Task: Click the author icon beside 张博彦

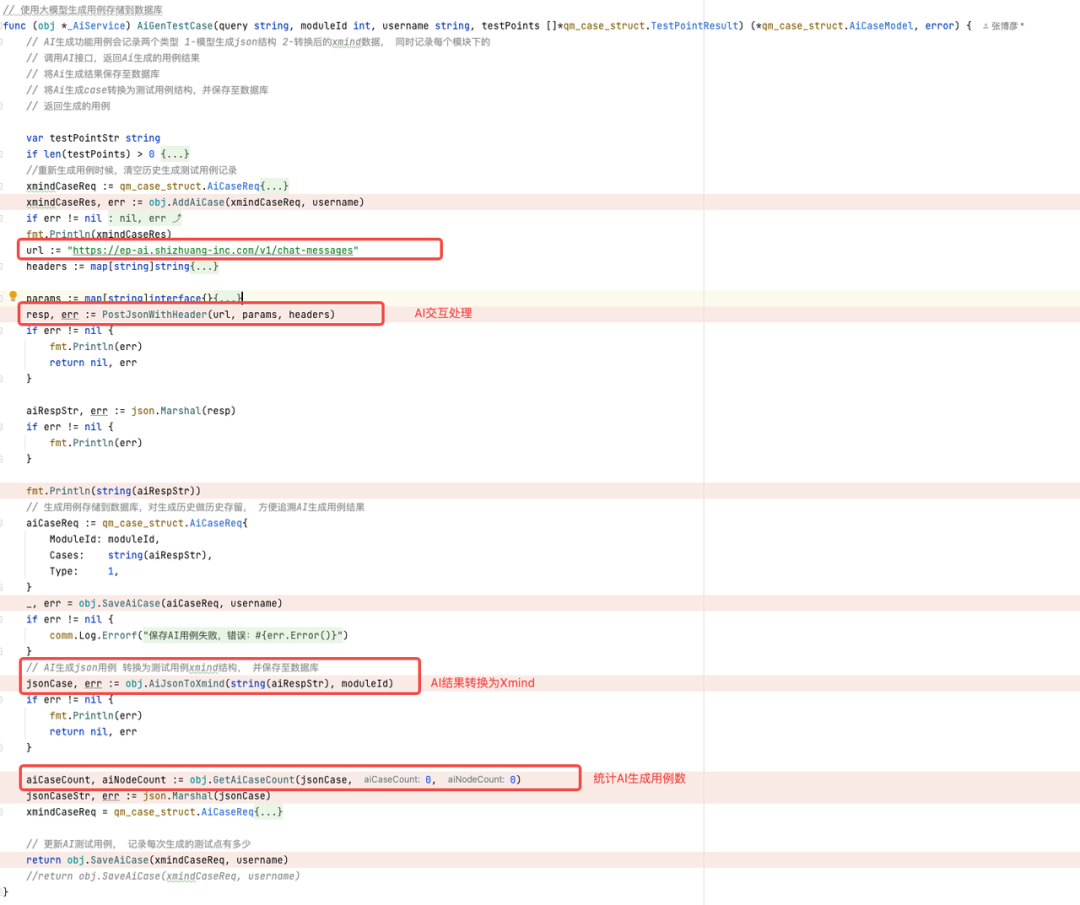Action: tap(986, 26)
